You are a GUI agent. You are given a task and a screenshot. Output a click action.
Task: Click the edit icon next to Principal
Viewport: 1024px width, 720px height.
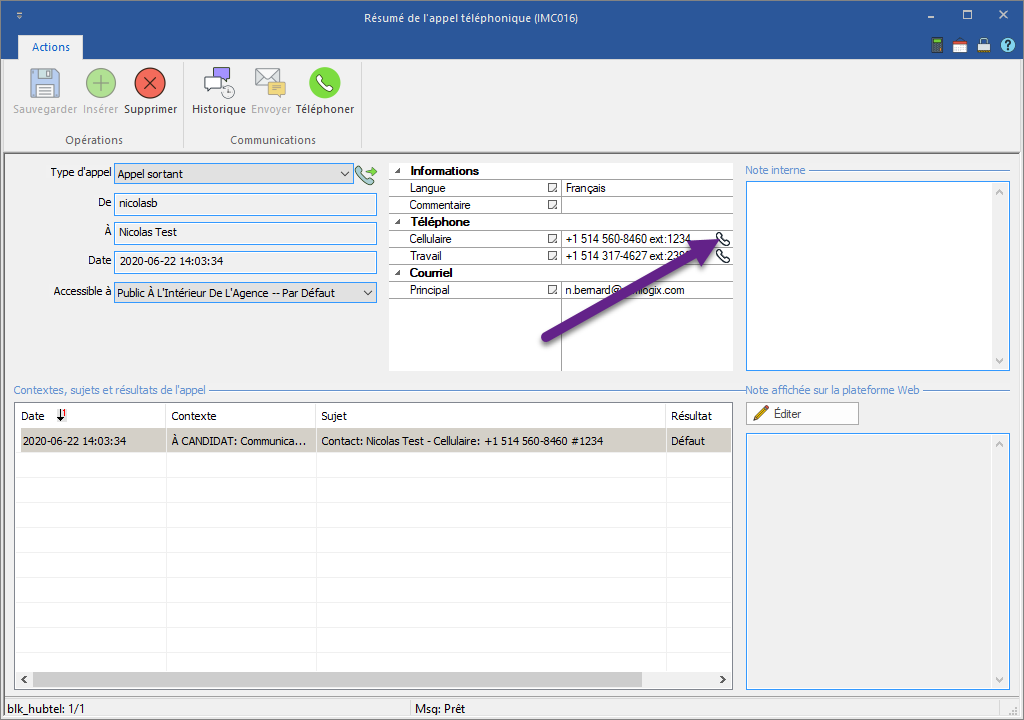pos(552,289)
